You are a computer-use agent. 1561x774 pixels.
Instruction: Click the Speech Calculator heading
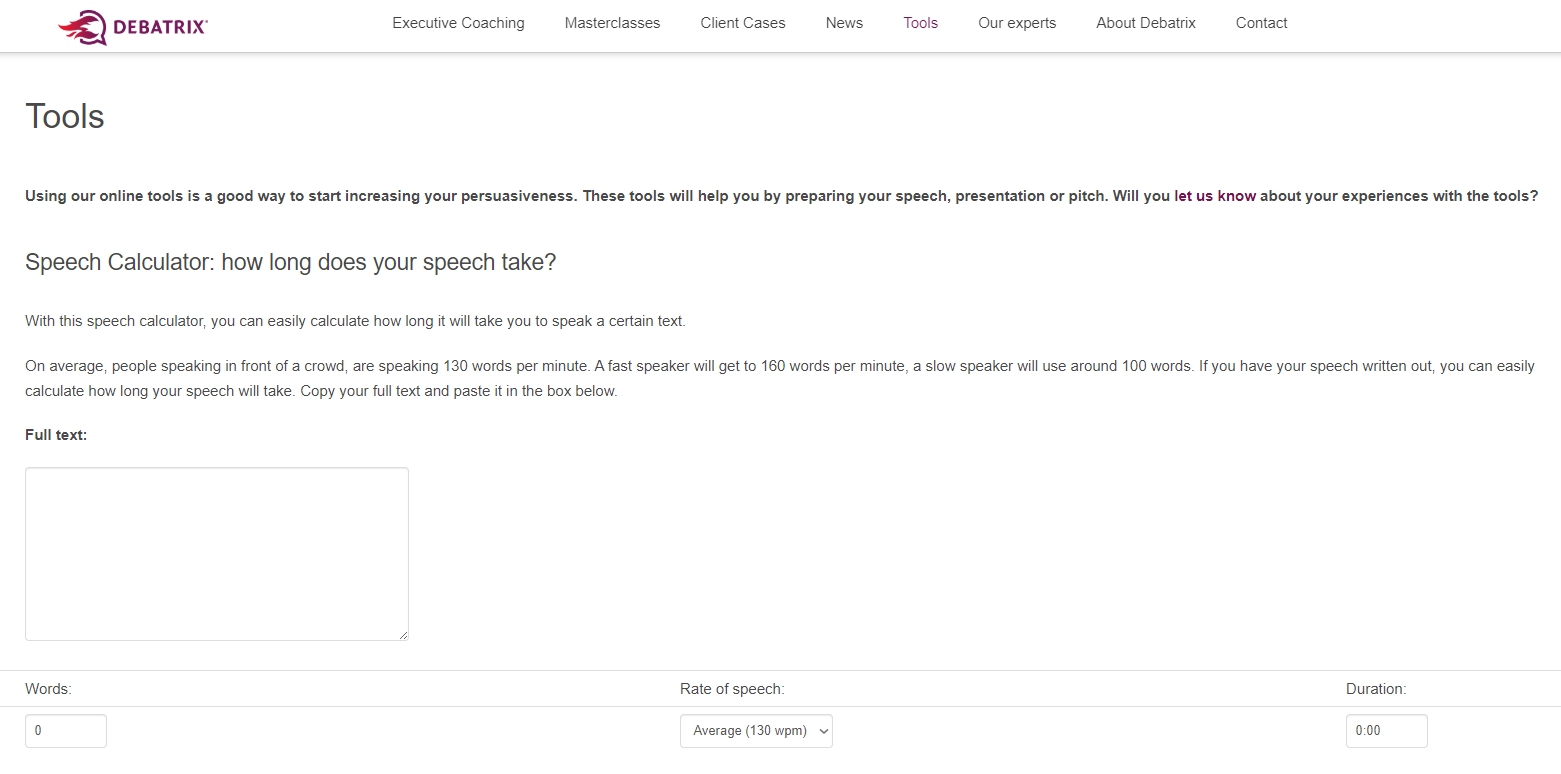coord(290,262)
